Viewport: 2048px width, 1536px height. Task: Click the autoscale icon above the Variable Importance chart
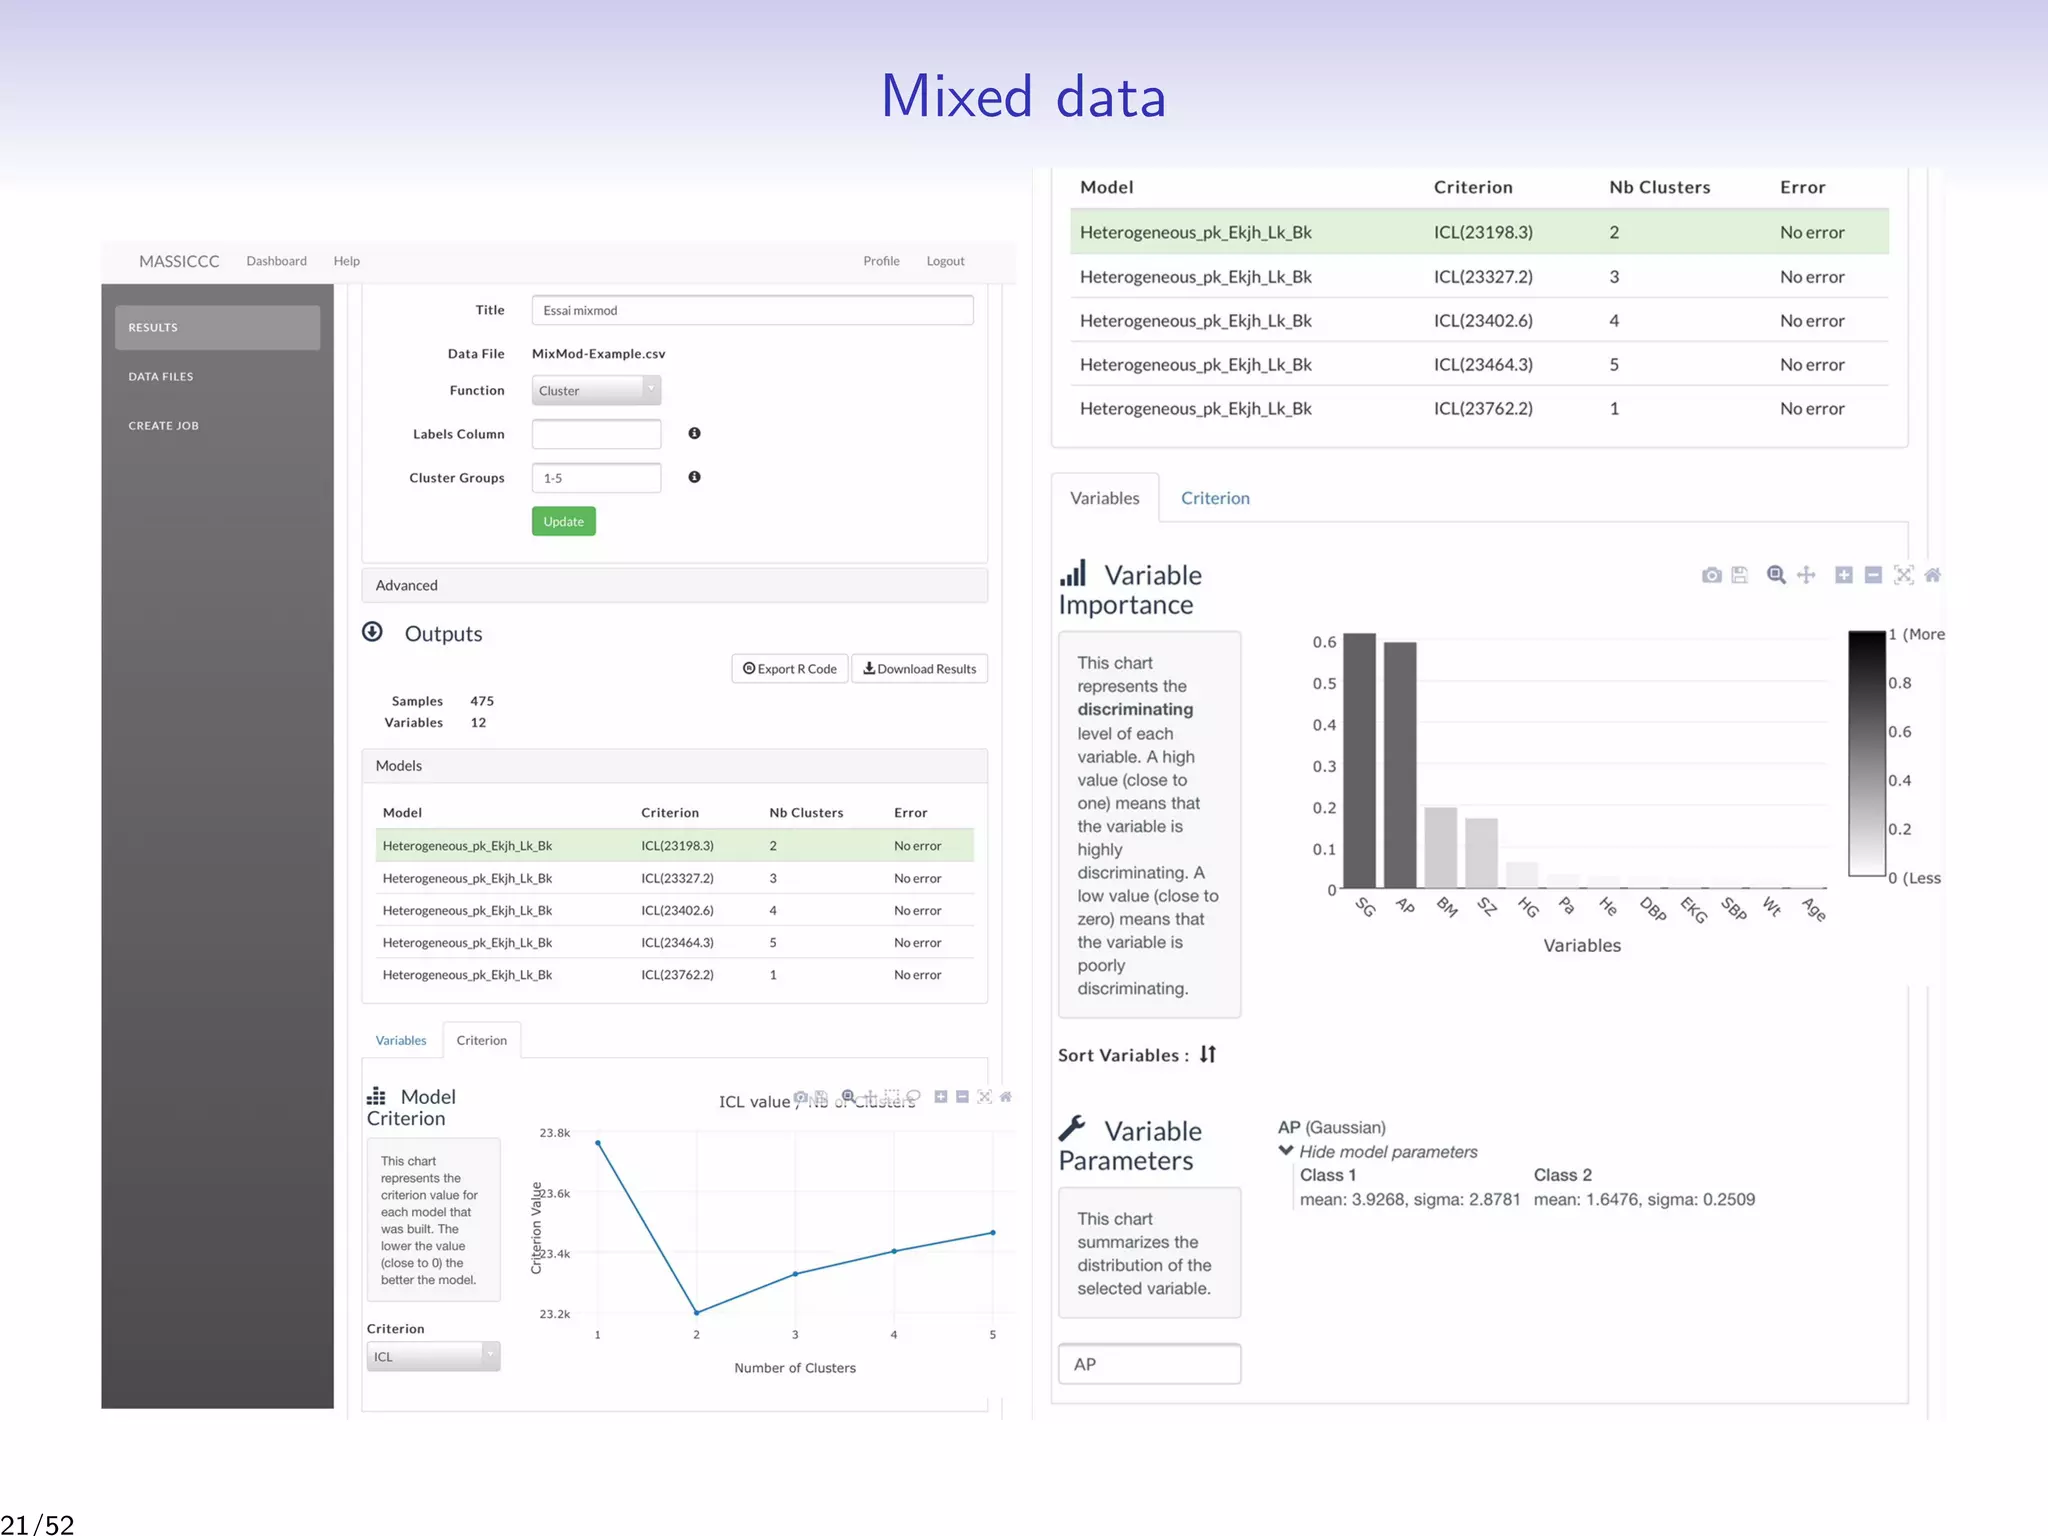[1904, 575]
